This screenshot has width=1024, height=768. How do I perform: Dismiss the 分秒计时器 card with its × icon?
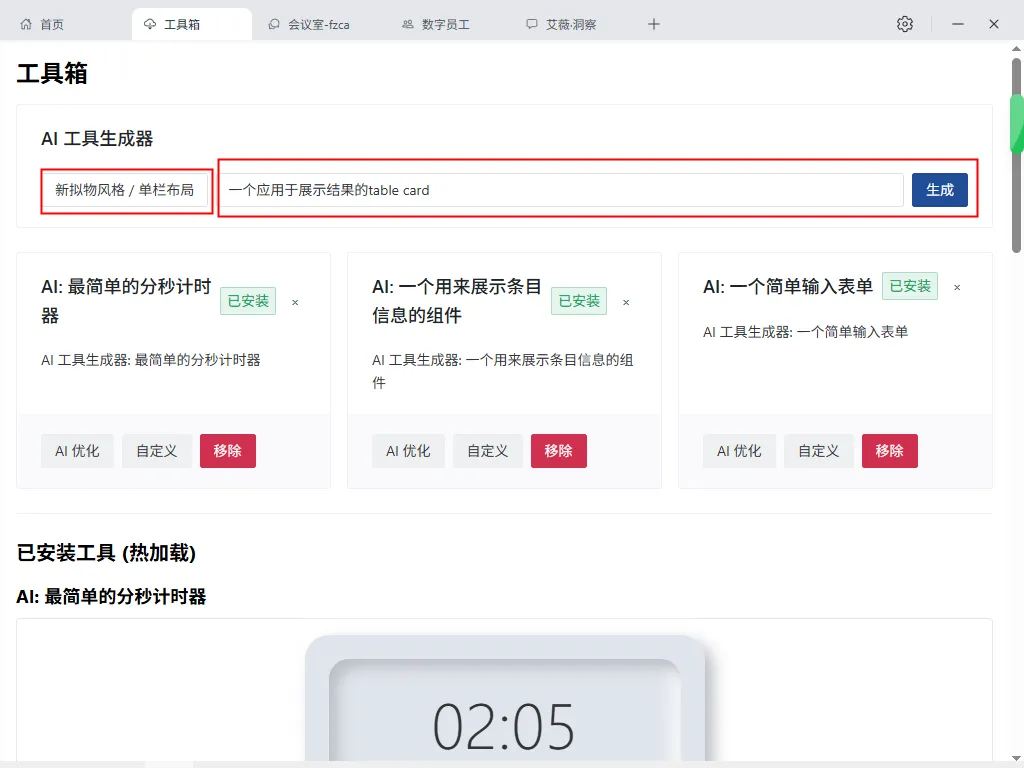[x=295, y=301]
